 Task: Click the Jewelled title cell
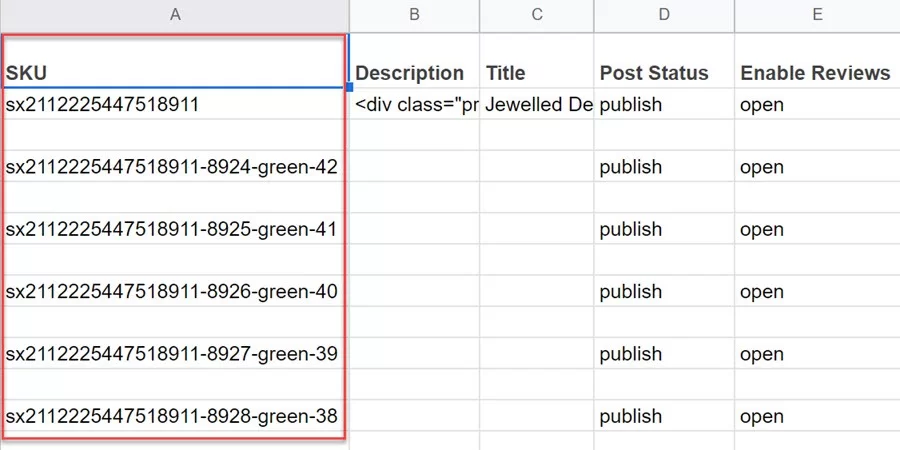pyautogui.click(x=537, y=104)
